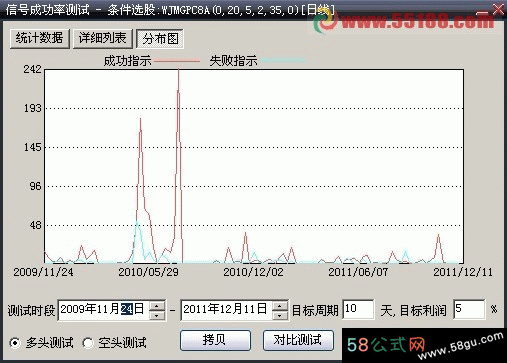Viewport: 507px width, 363px height.
Task: Decrease start date with down arrow
Action: 157,315
